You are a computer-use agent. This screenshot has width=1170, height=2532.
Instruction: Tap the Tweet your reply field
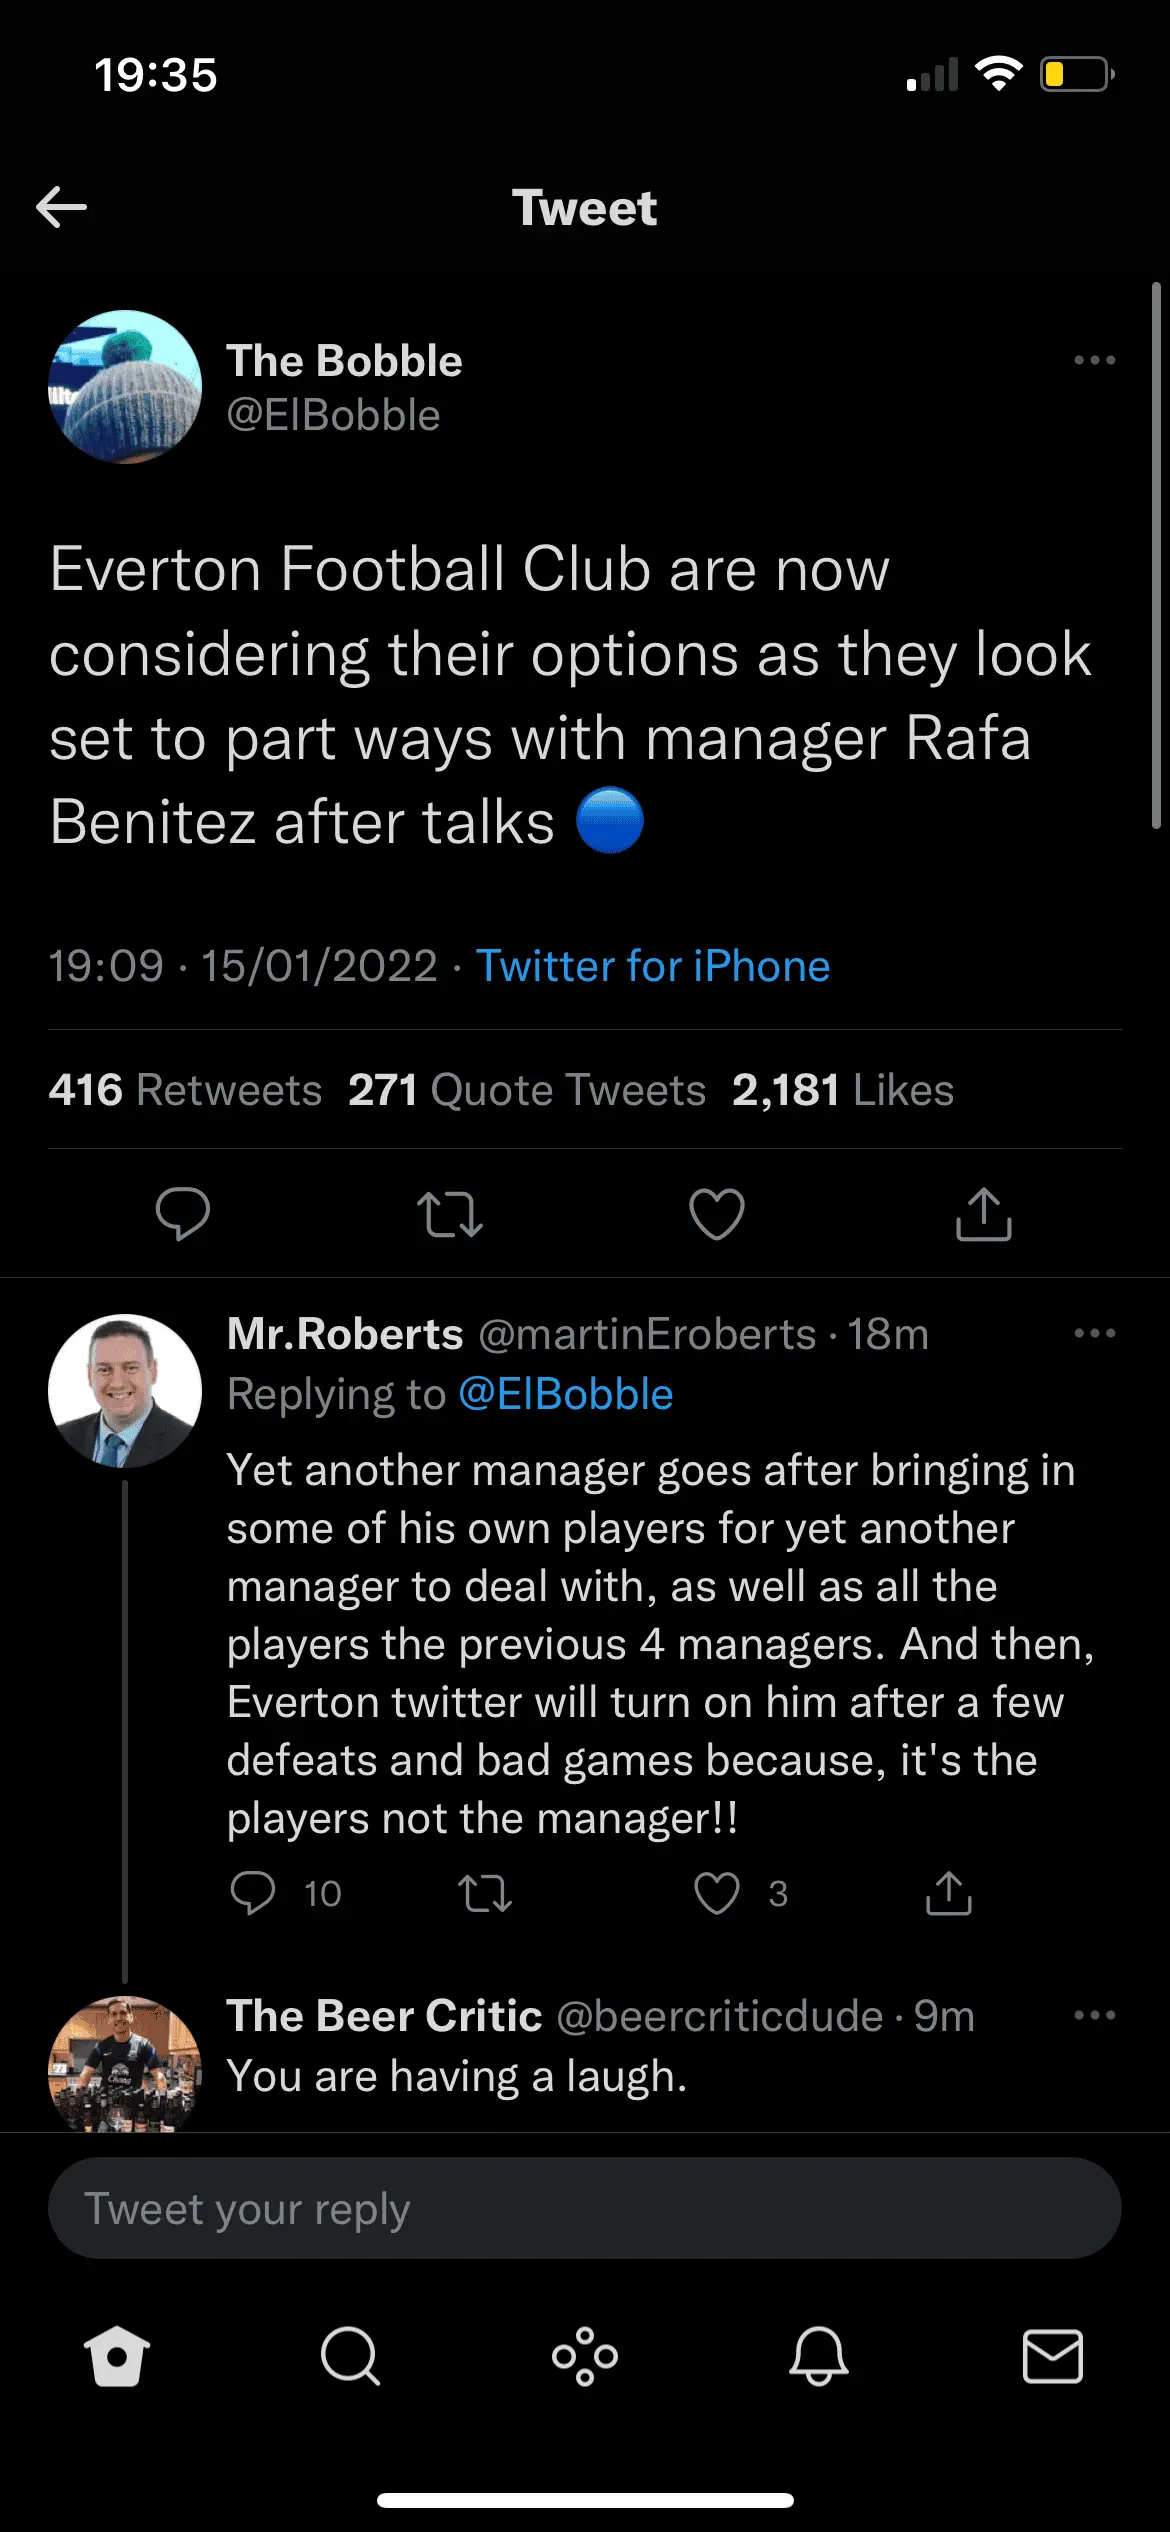(585, 2208)
